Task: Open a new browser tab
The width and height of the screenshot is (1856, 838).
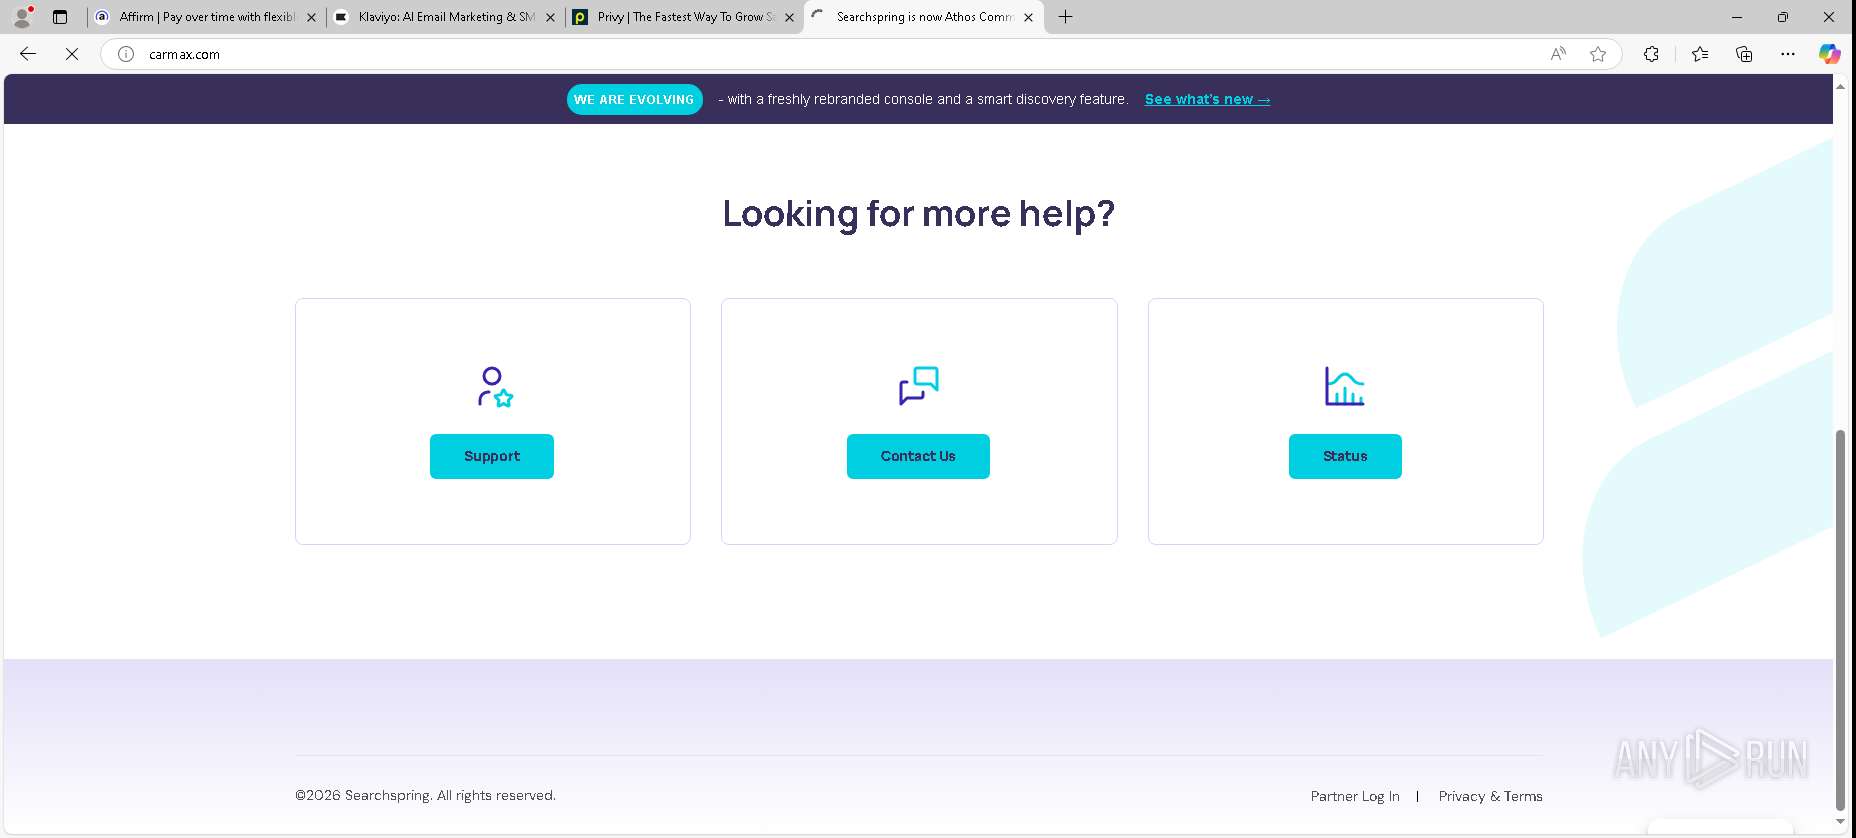Action: pyautogui.click(x=1066, y=17)
